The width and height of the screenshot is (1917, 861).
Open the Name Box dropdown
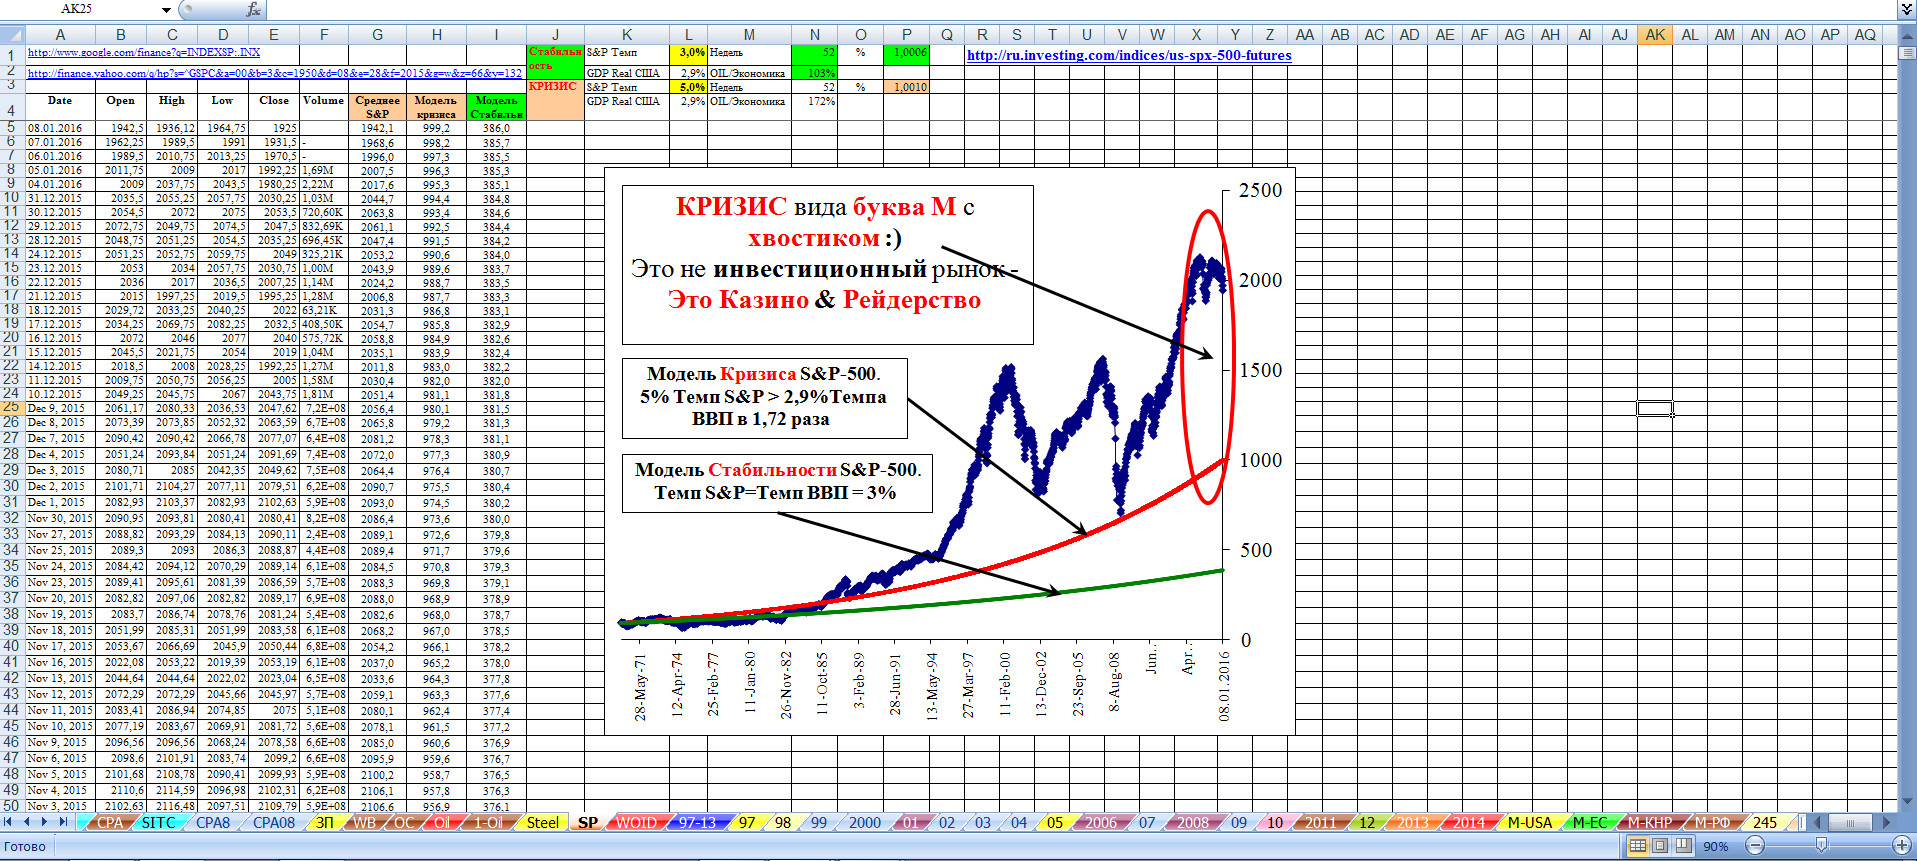166,9
